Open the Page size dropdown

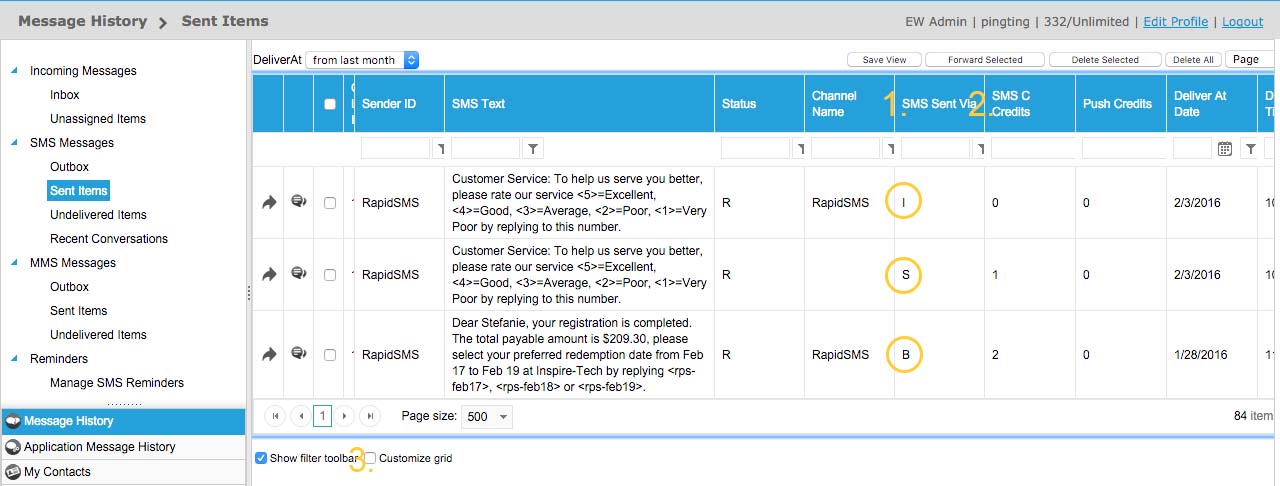coord(489,416)
